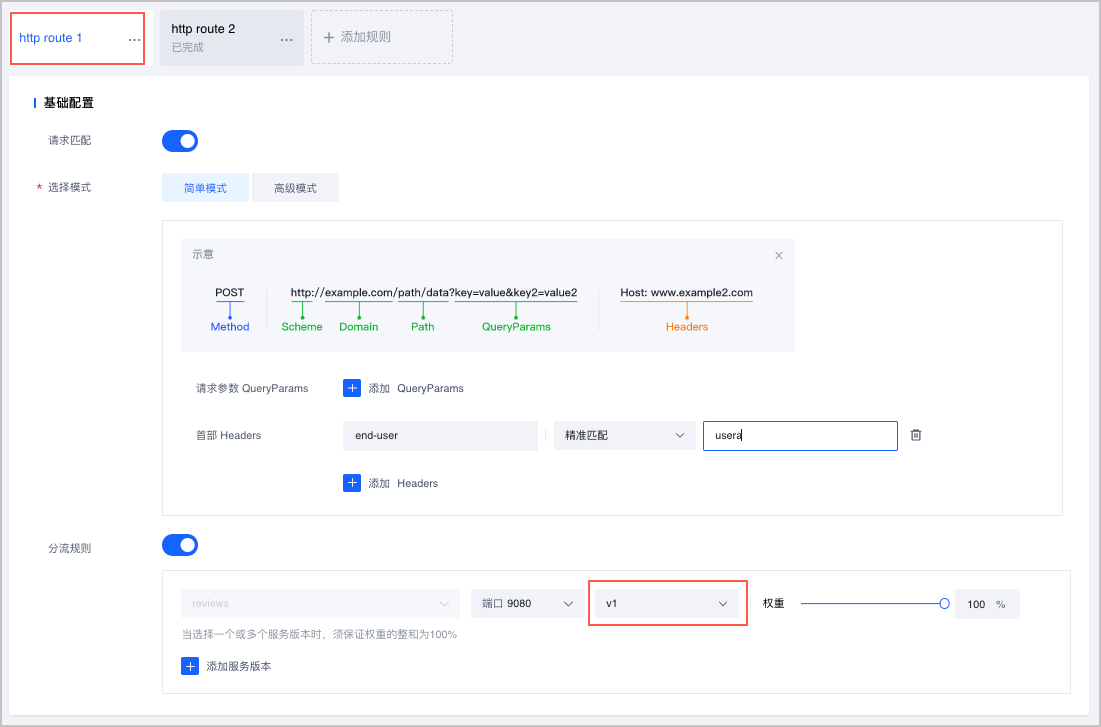Open the more options on http route 1

pyautogui.click(x=134, y=39)
